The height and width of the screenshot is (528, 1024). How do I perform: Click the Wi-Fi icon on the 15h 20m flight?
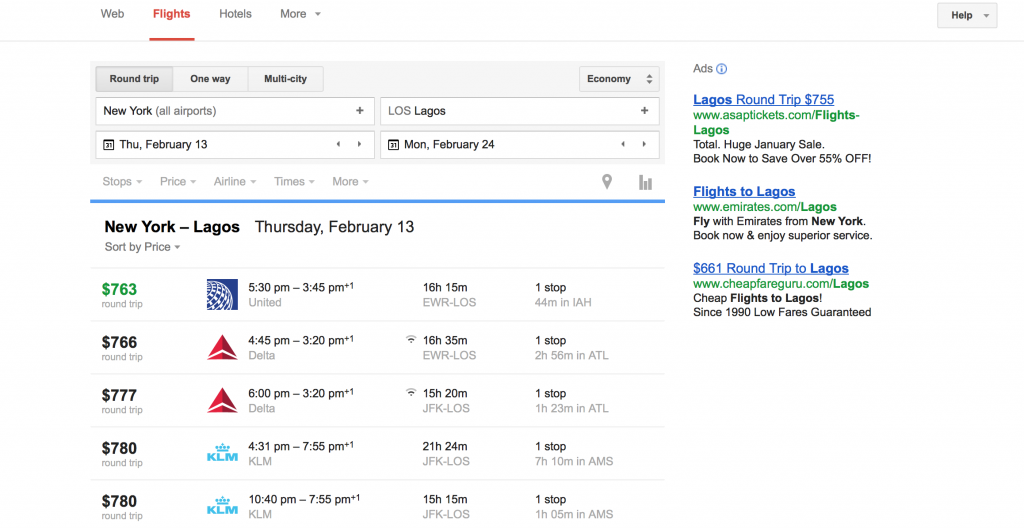(x=411, y=392)
